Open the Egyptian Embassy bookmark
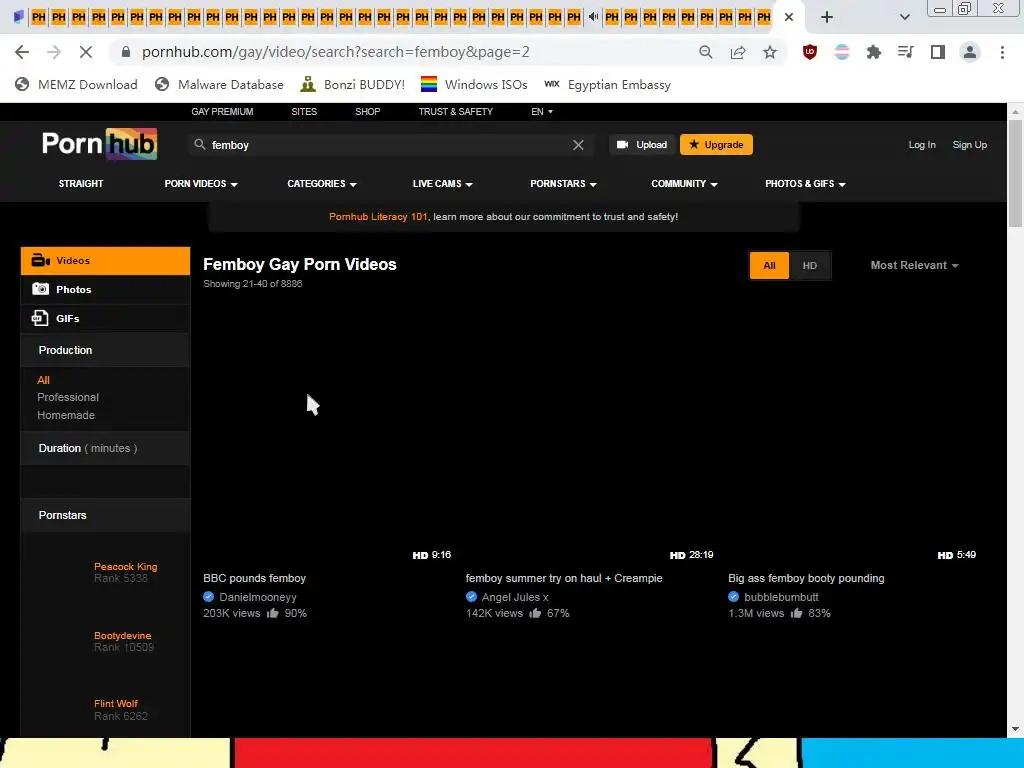 (x=607, y=84)
